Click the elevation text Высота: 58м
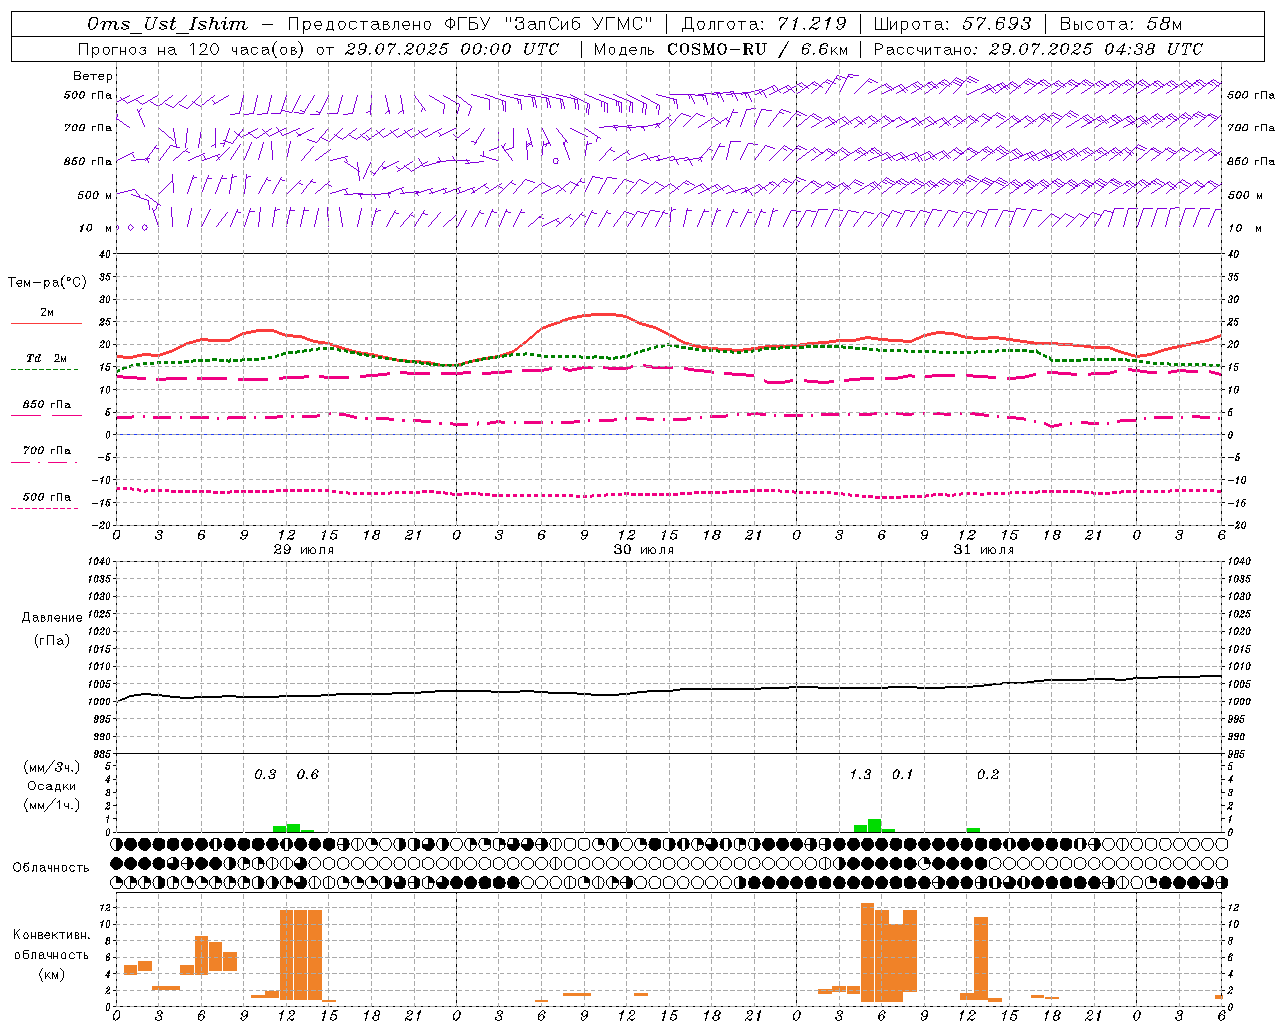 pos(1121,24)
